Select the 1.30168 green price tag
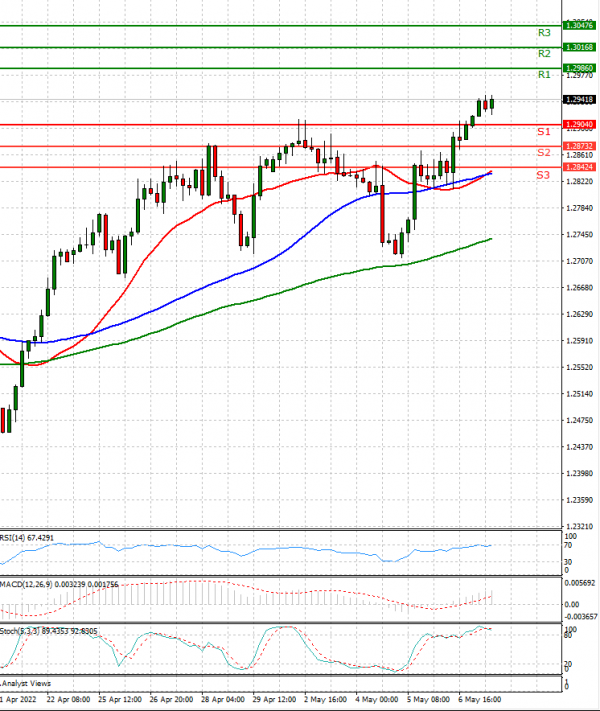Viewport: 600px width, 711px height. (579, 47)
